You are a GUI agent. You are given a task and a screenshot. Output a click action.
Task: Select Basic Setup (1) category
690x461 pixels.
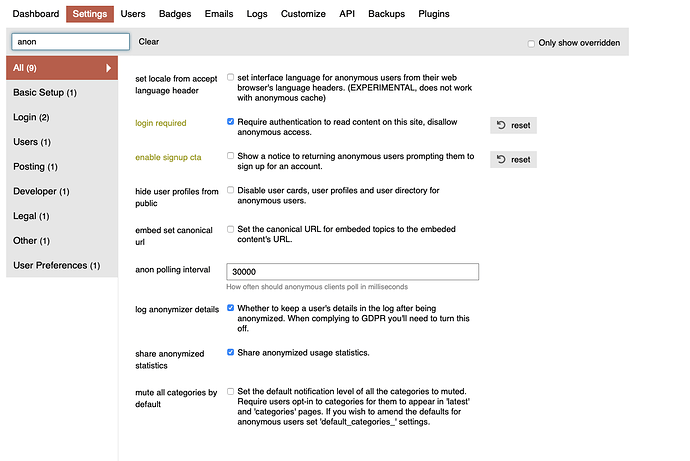coord(62,92)
